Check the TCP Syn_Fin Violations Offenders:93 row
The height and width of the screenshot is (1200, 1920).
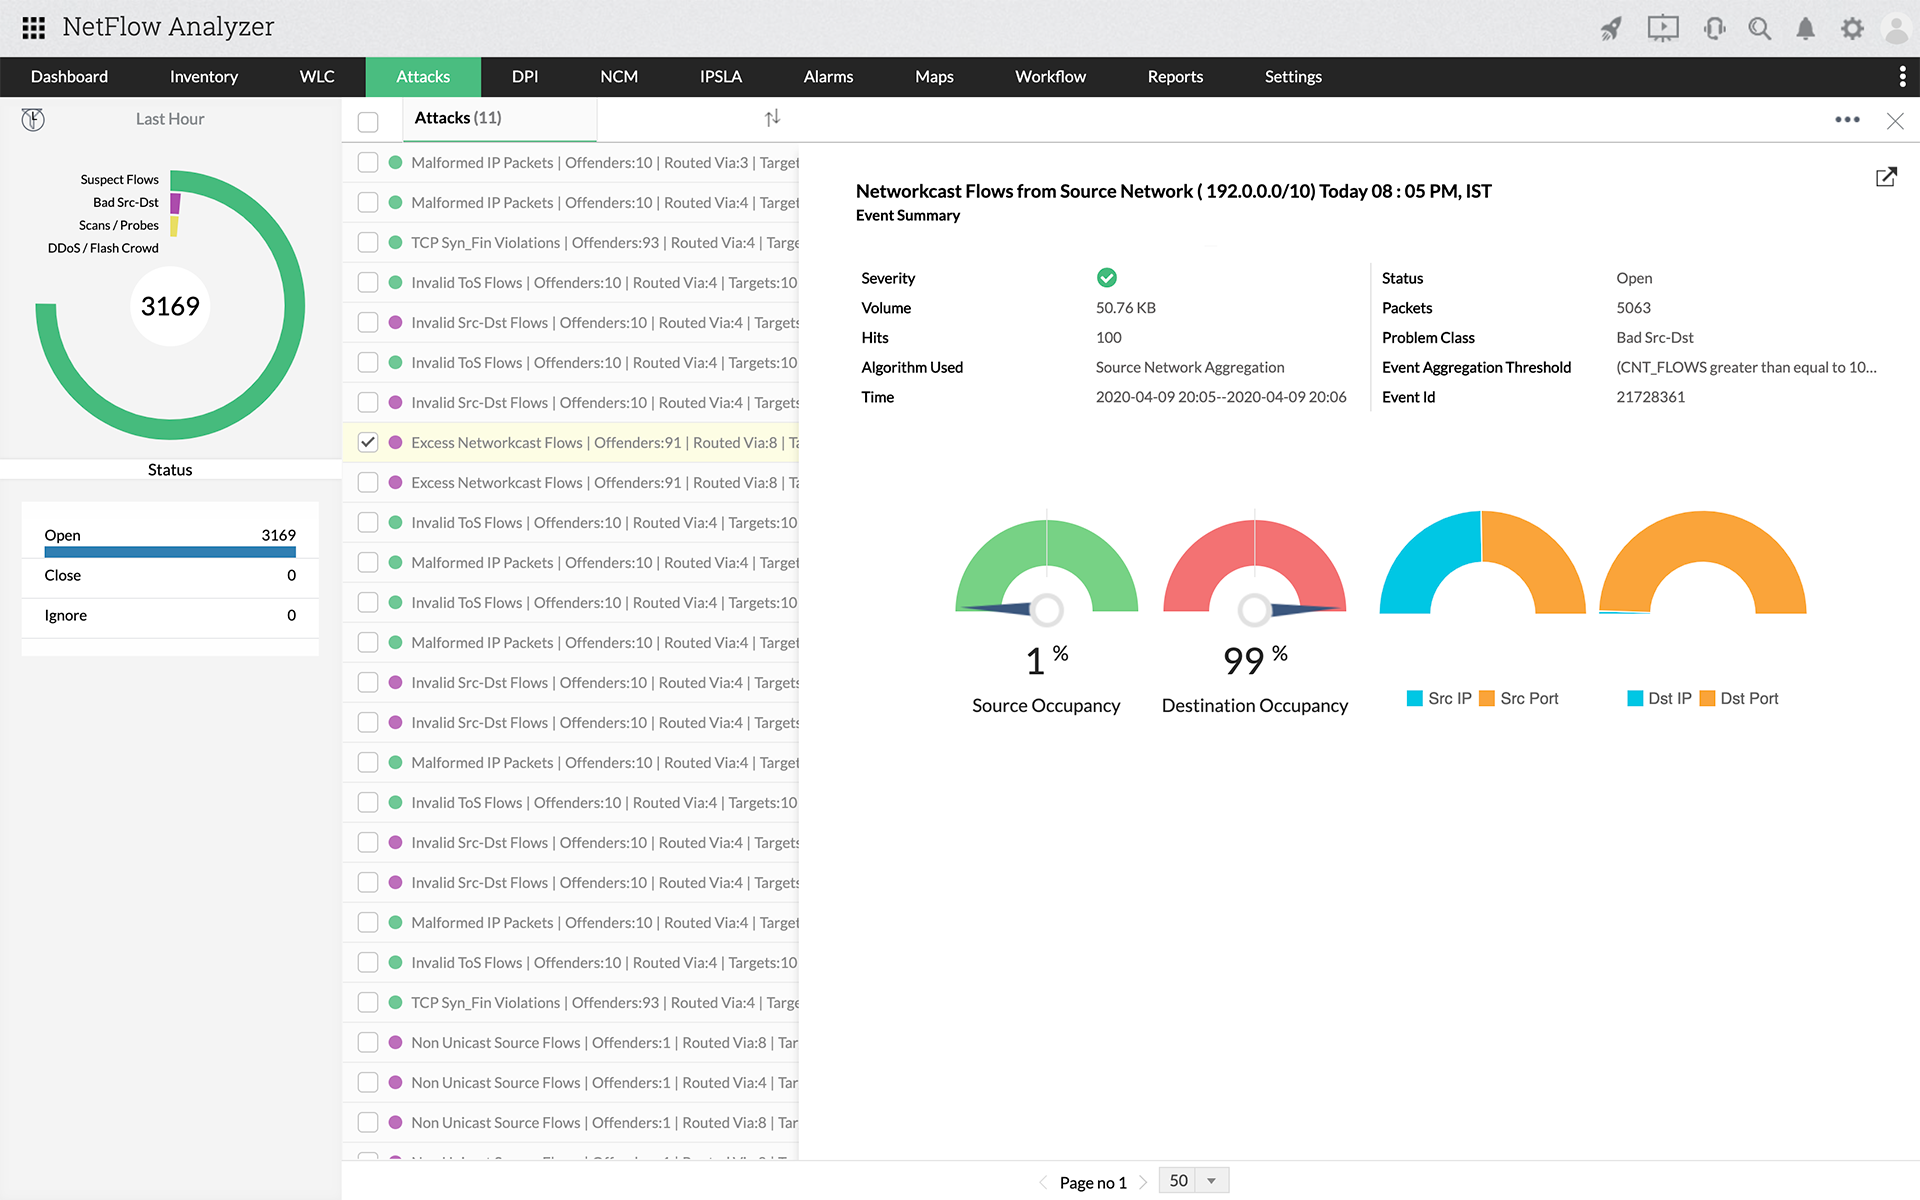[x=368, y=242]
